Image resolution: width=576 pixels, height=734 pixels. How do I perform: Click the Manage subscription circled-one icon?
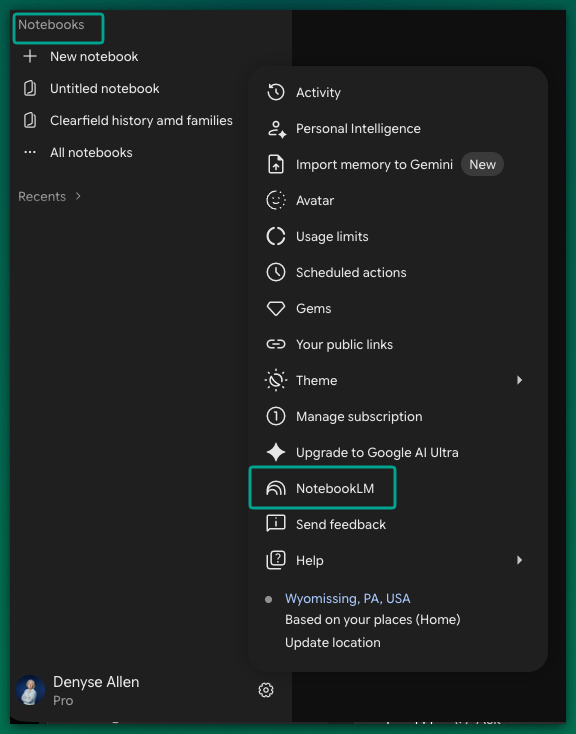click(276, 416)
